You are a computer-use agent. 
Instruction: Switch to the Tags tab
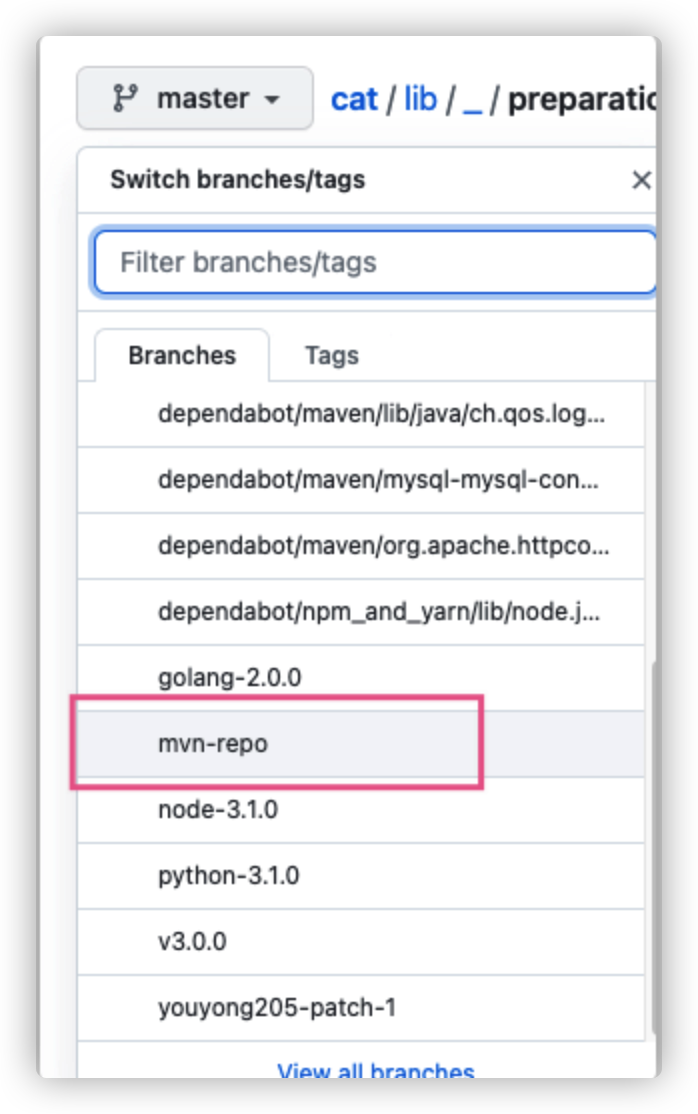(331, 355)
